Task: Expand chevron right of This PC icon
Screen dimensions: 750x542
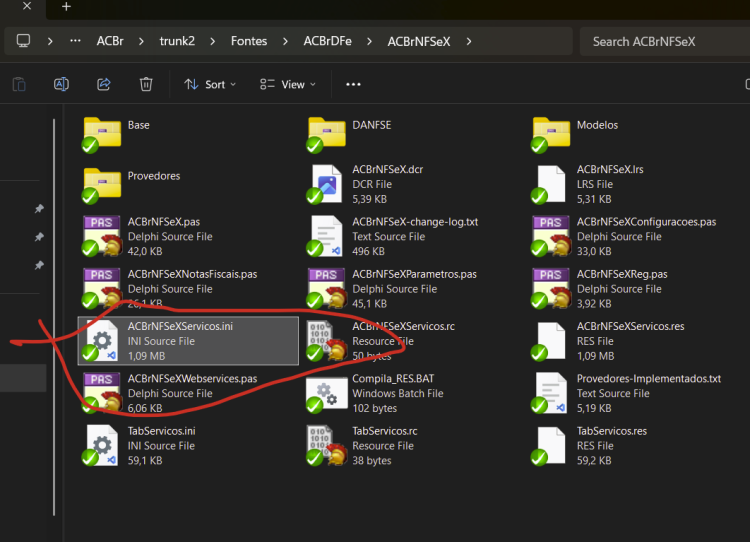Action: tap(50, 42)
